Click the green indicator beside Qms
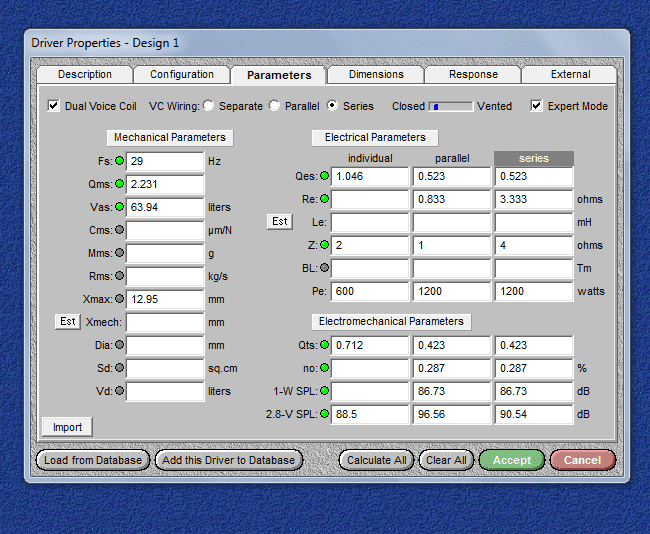This screenshot has height=534, width=650. point(119,184)
